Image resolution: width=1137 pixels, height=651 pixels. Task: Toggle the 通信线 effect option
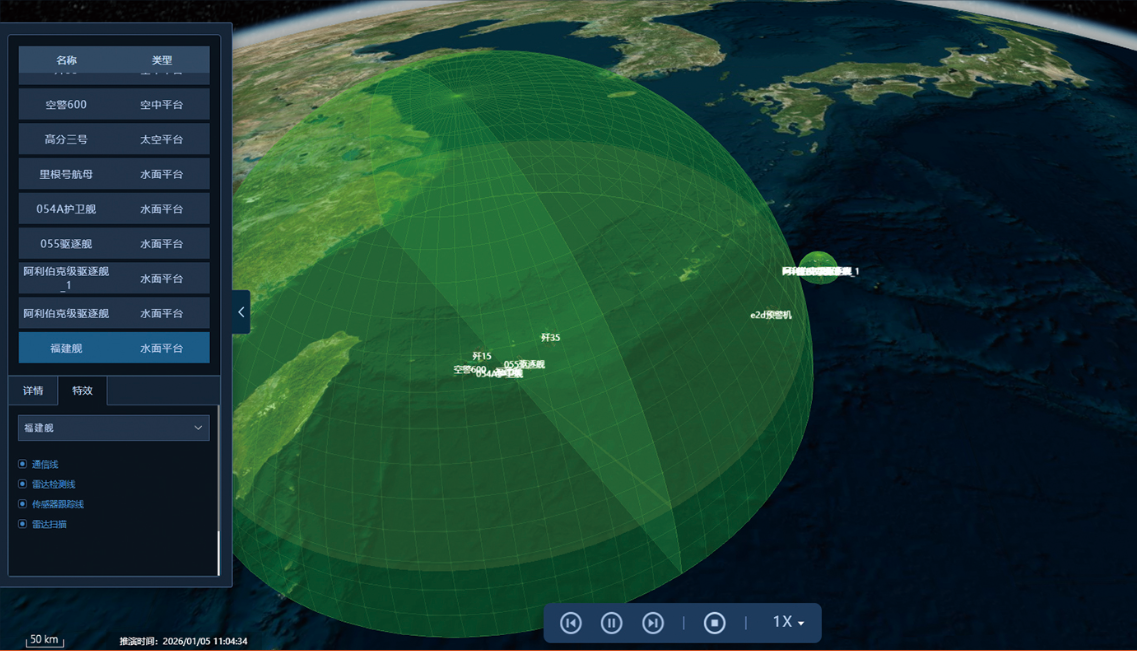tap(38, 464)
